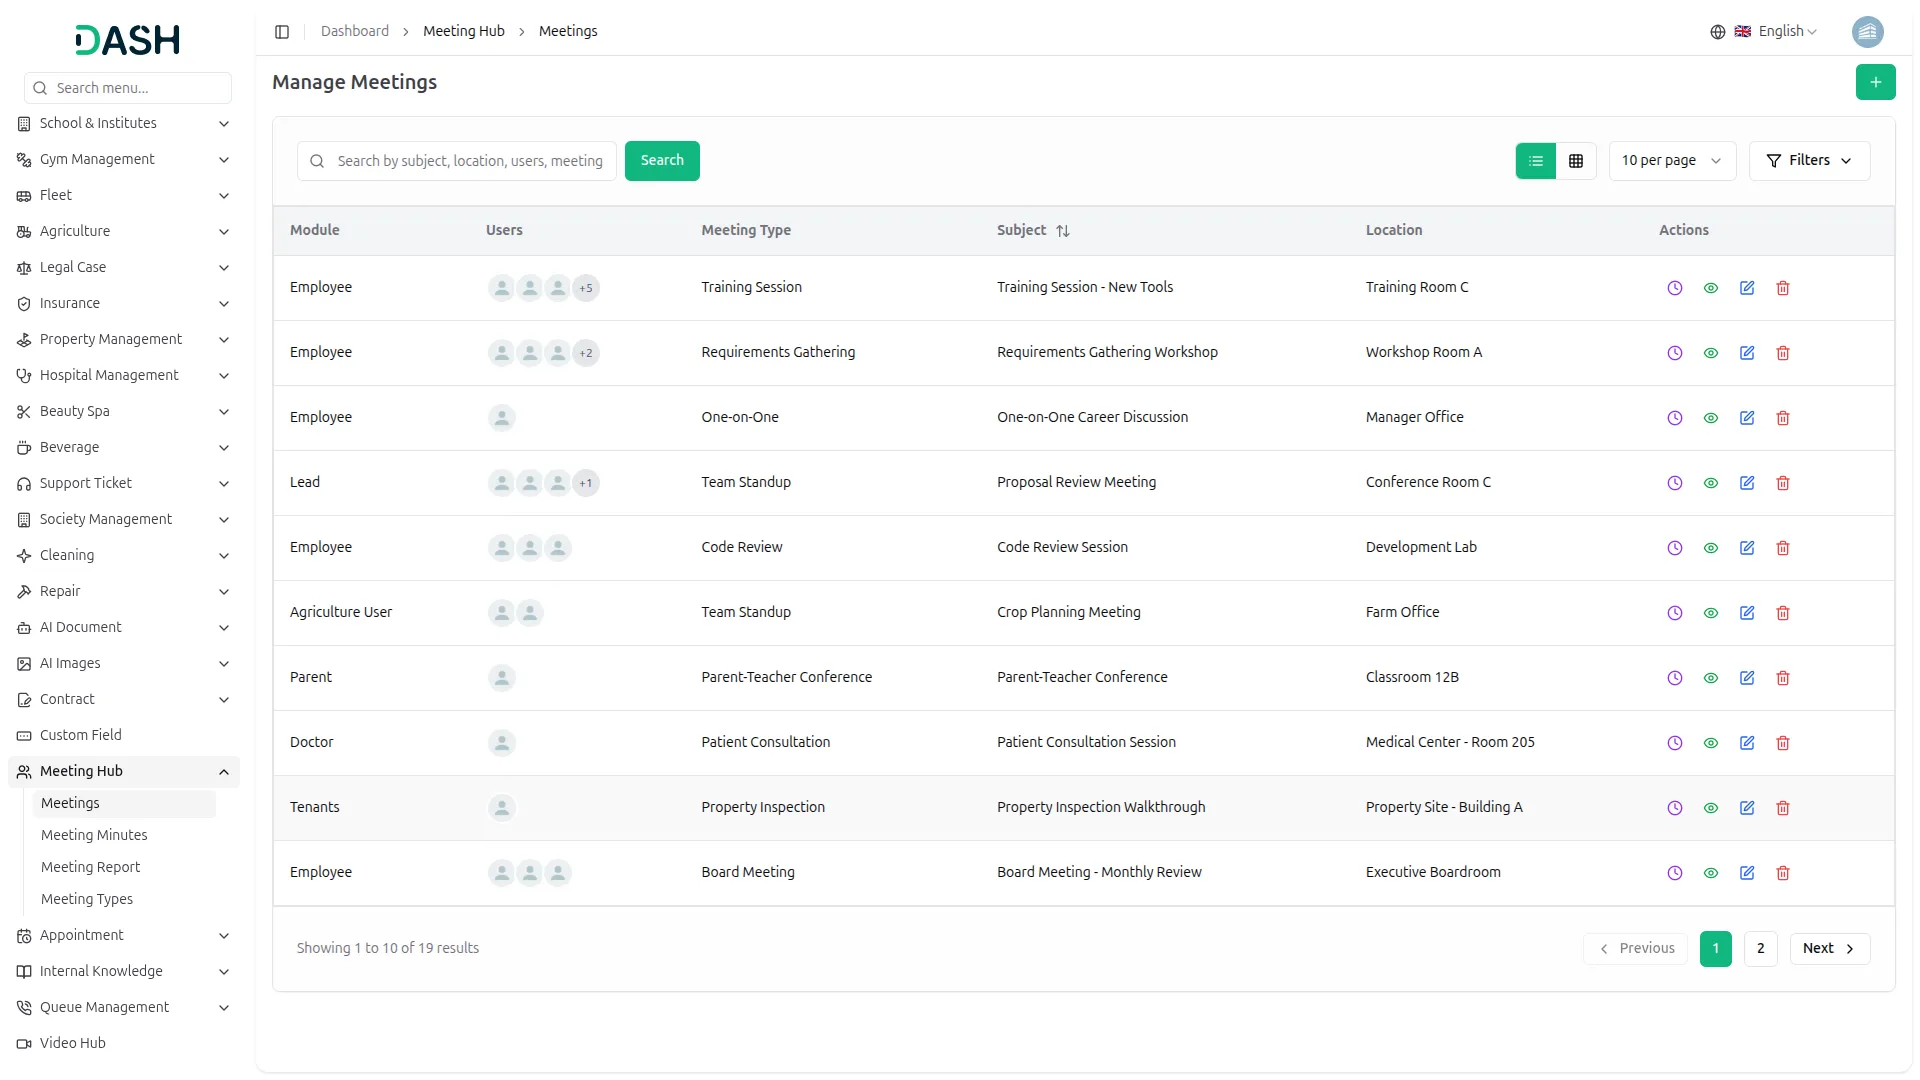
Task: Open the user profile avatar
Action: point(1867,32)
